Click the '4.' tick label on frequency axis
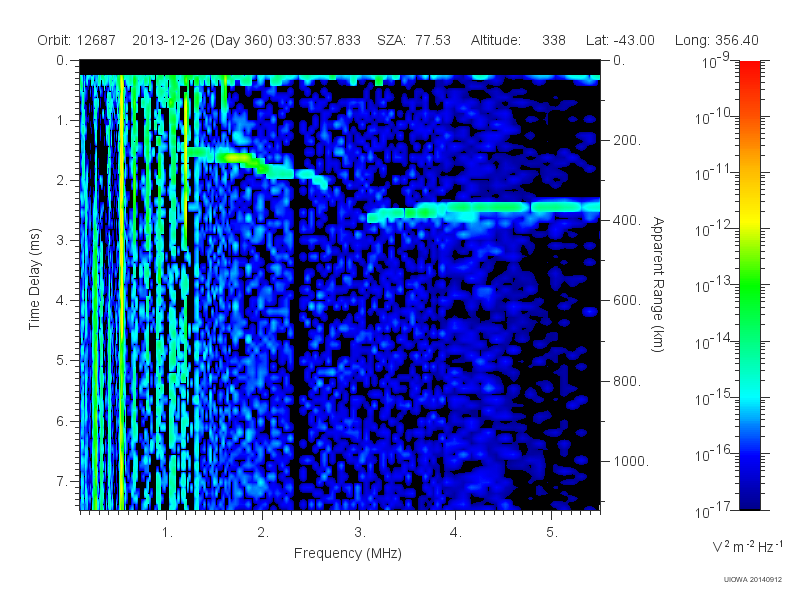 pyautogui.click(x=455, y=533)
